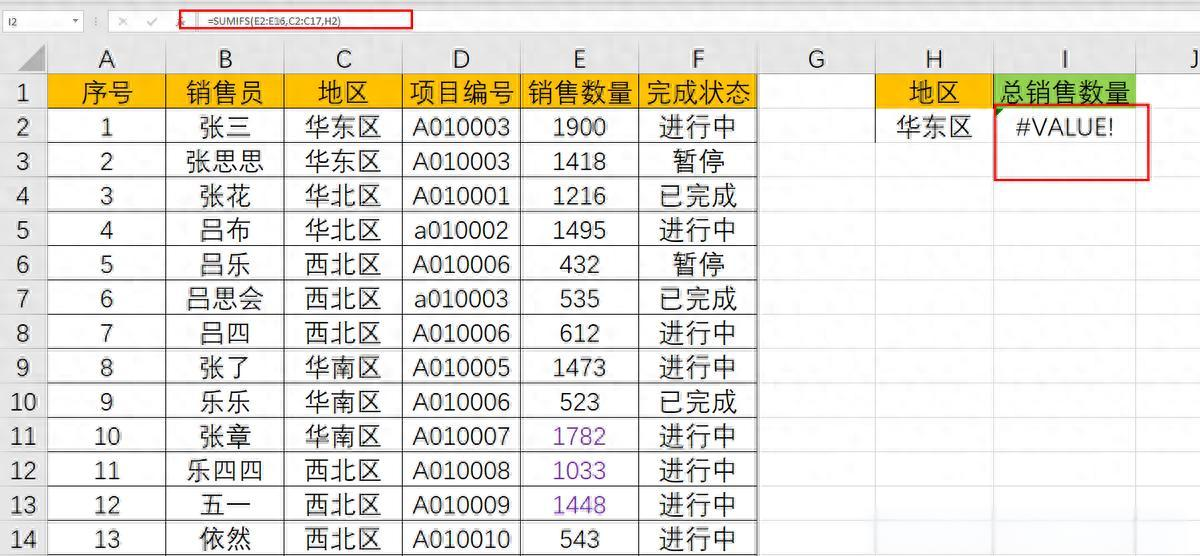Select column F header
The image size is (1200, 556).
(x=698, y=59)
